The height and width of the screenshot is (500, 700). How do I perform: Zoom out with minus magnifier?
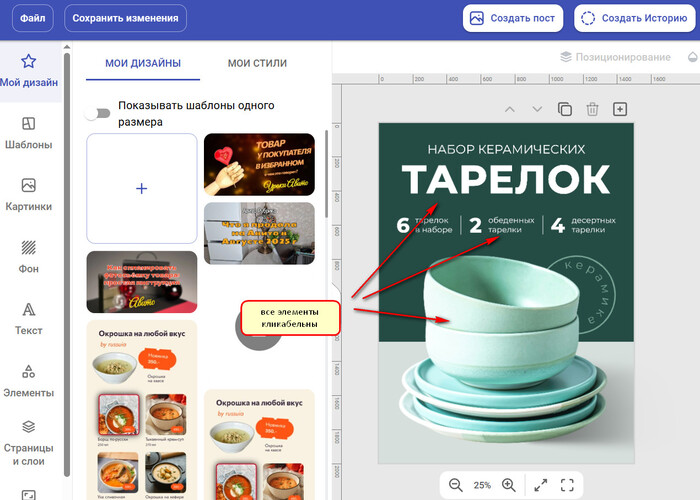pyautogui.click(x=456, y=485)
